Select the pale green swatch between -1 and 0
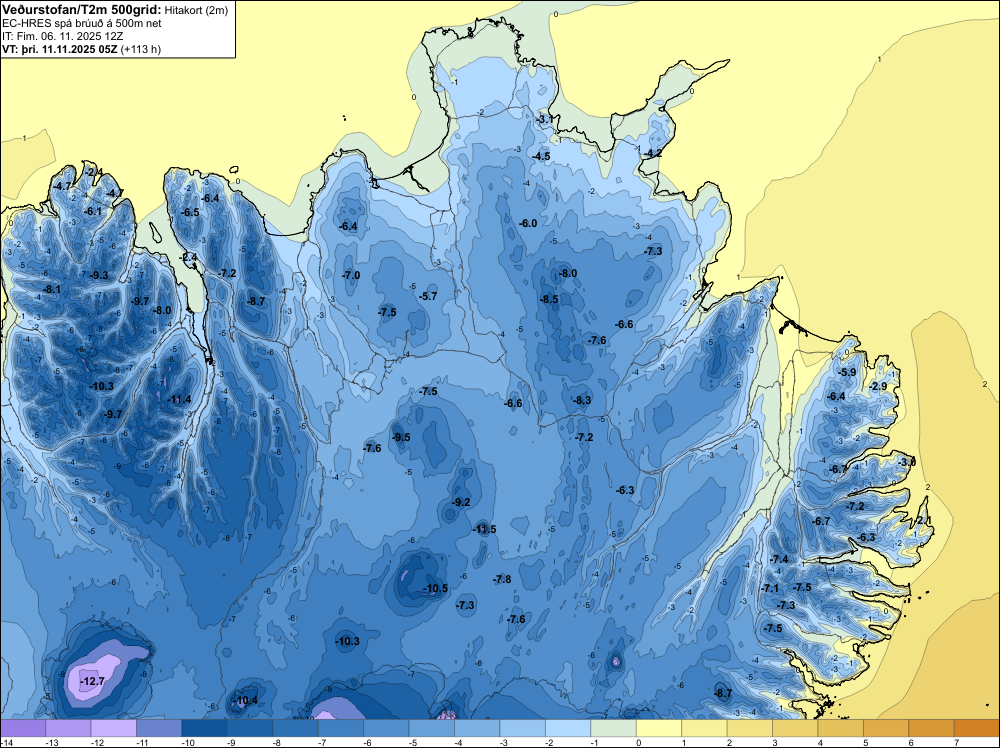 (x=614, y=728)
